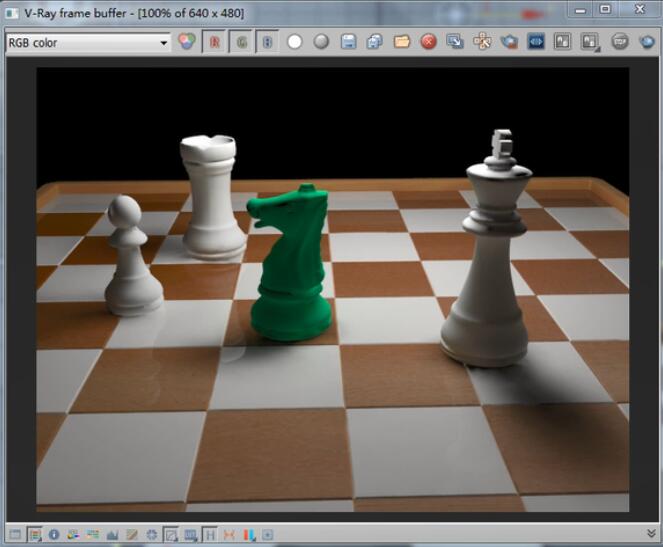Toggle the color bars icon with flyout
The width and height of the screenshot is (663, 547).
35,535
